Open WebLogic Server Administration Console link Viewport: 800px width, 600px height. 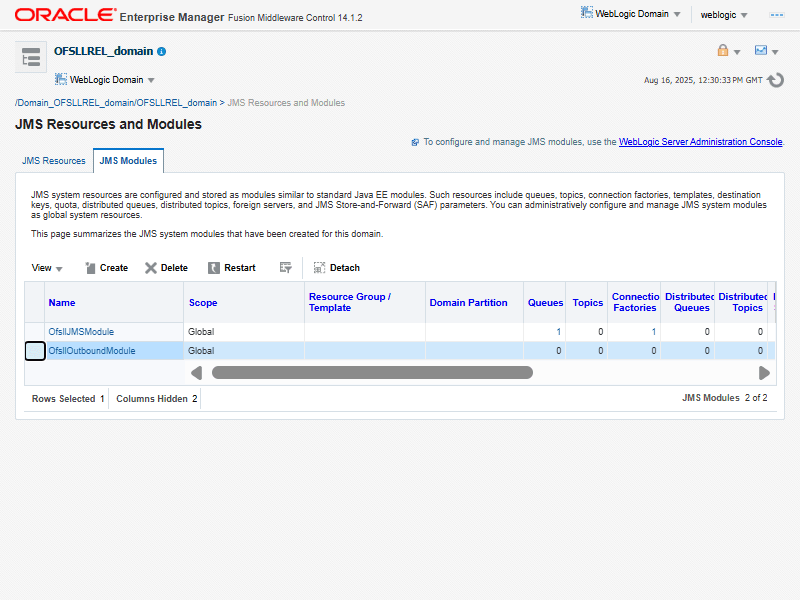point(701,142)
